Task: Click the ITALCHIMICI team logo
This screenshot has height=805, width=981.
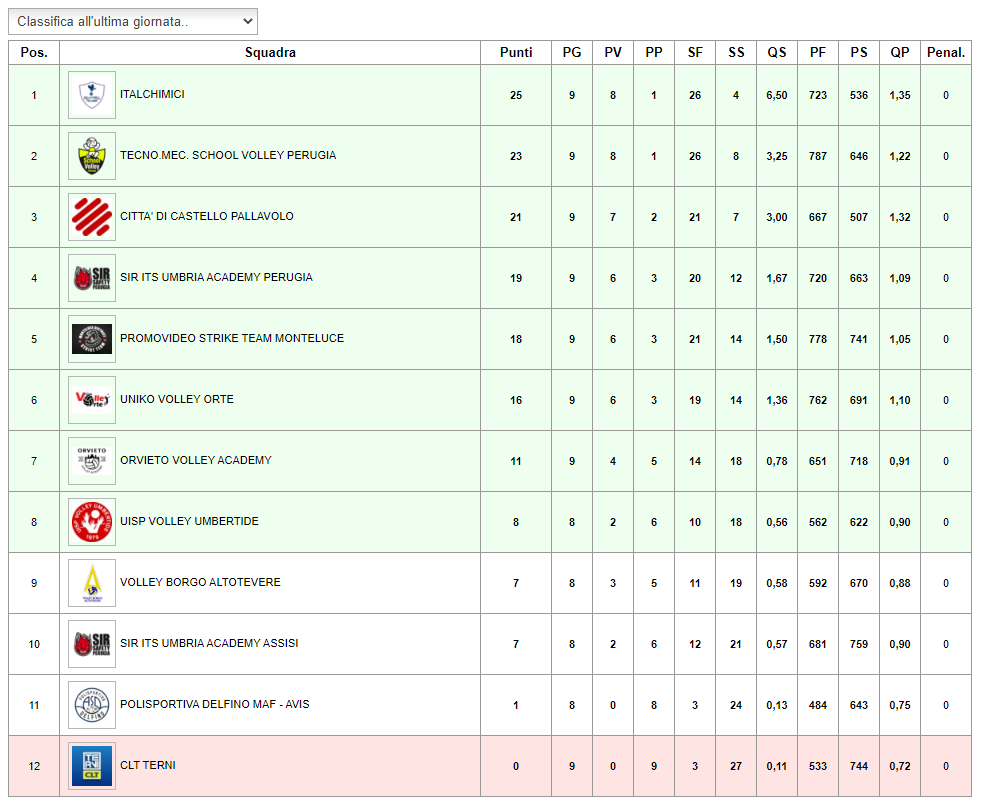Action: click(92, 95)
